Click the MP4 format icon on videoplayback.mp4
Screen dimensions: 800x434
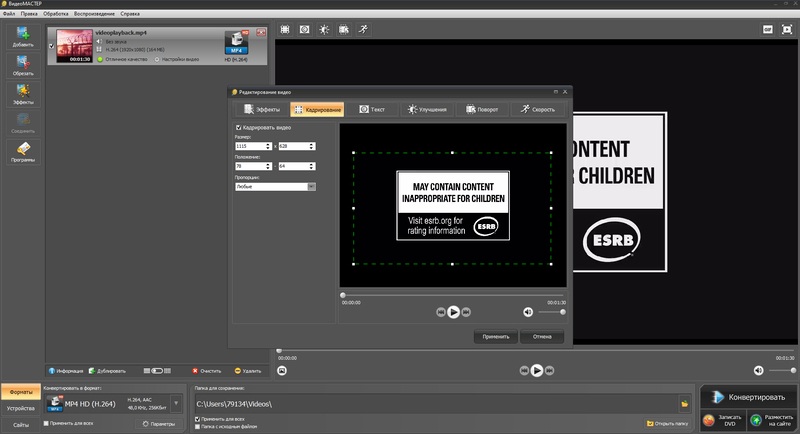point(236,43)
